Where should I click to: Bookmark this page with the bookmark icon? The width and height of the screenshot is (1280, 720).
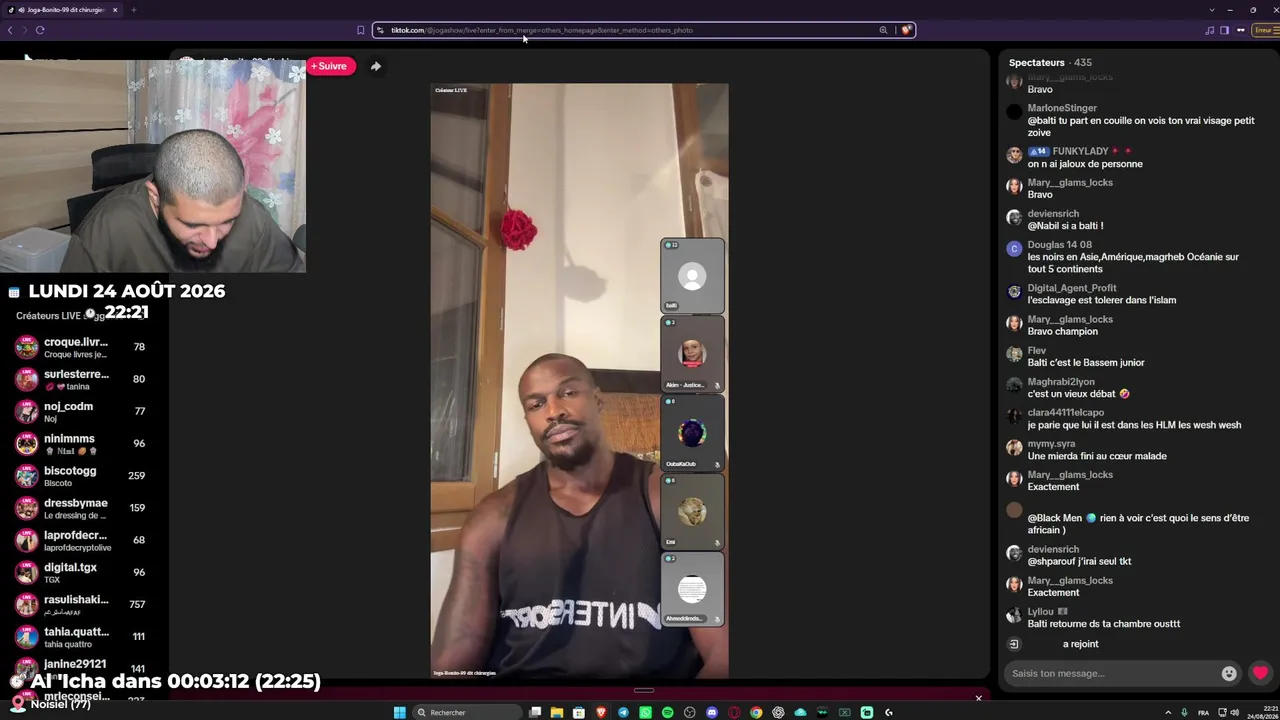pos(361,30)
